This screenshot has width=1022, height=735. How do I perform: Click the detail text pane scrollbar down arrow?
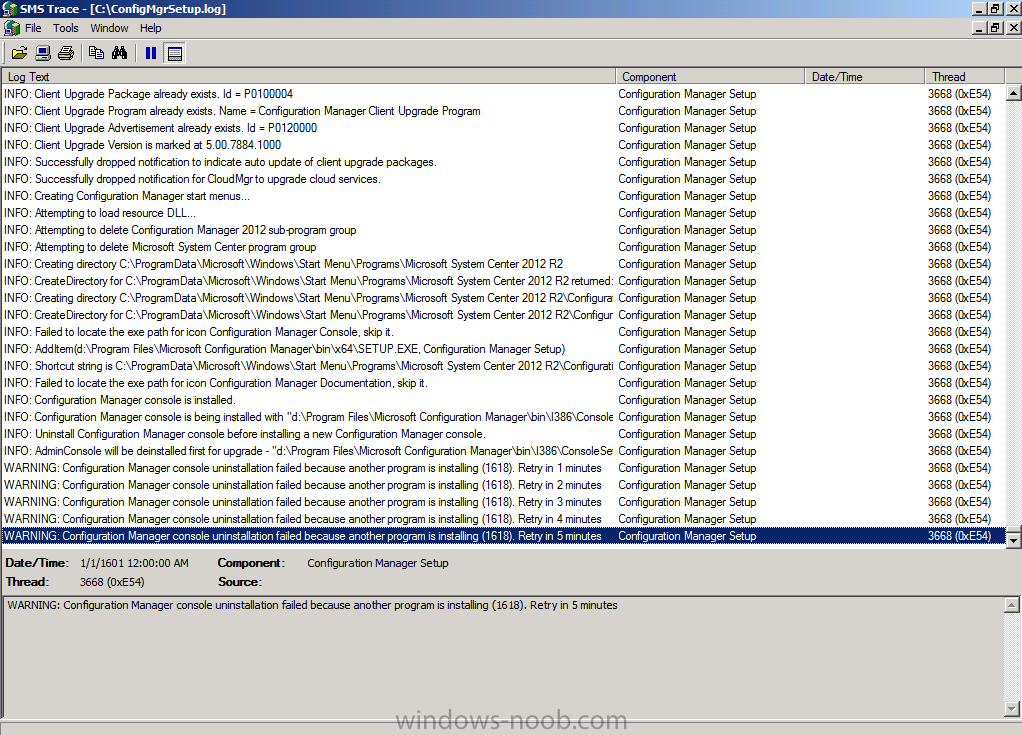[x=1012, y=708]
